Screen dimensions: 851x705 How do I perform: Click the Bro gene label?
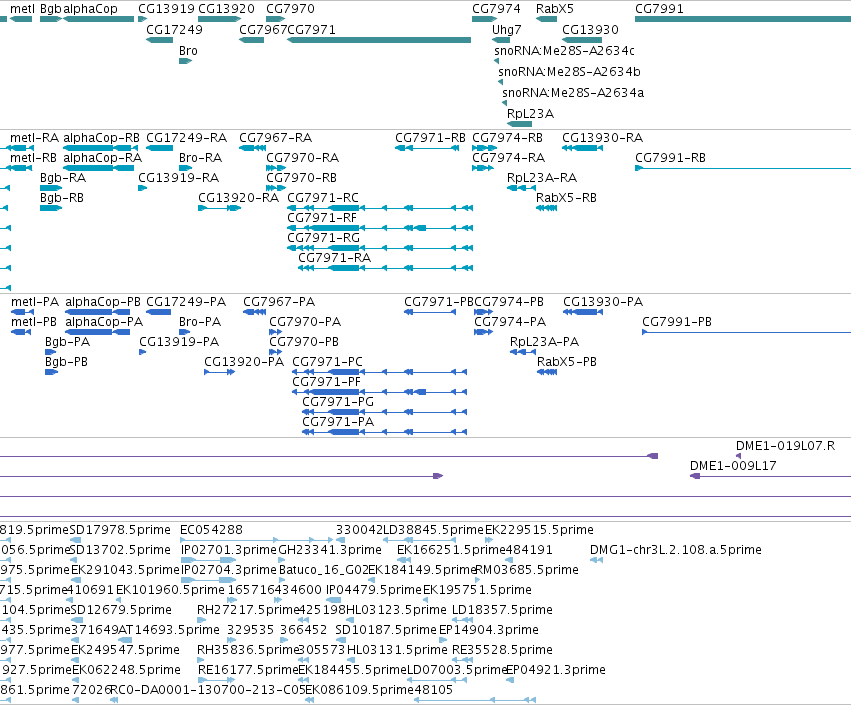pos(188,50)
